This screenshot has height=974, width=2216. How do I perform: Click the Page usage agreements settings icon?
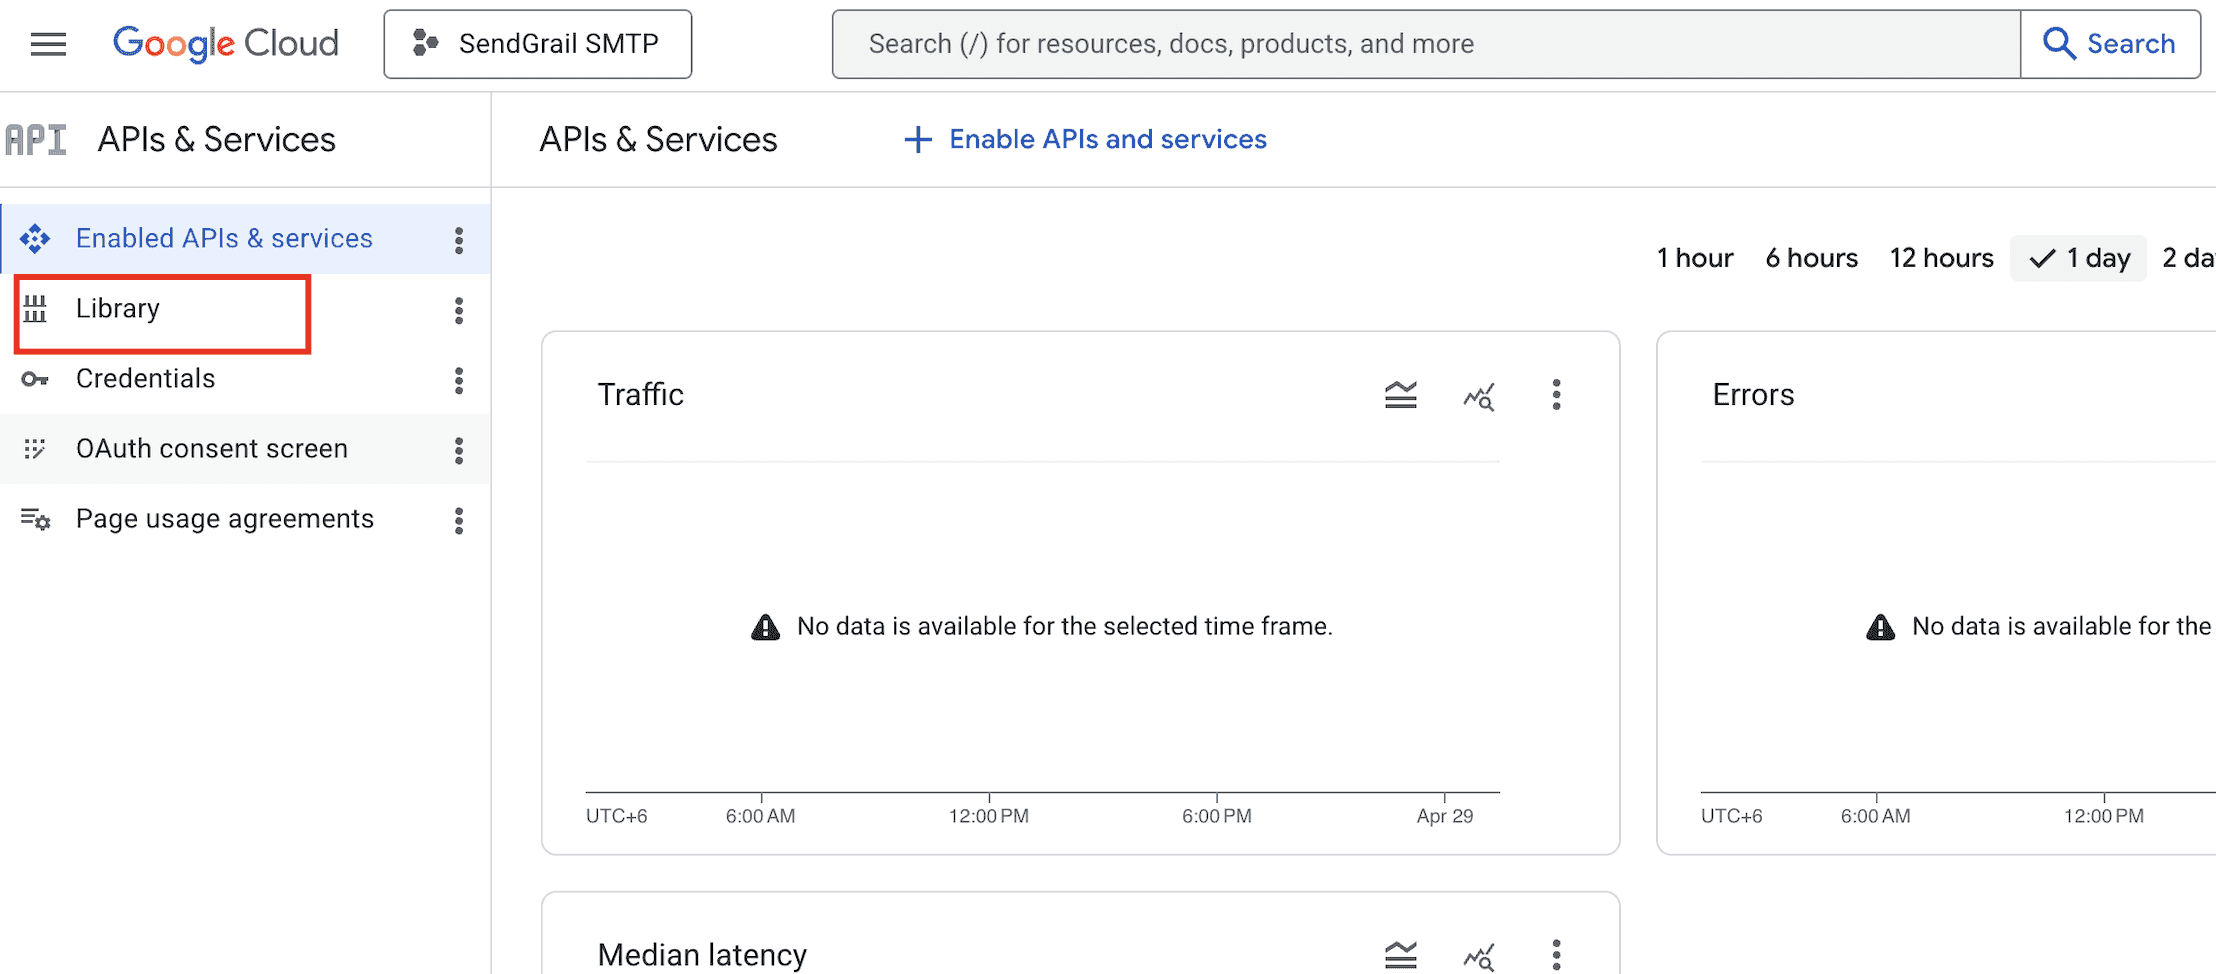tap(35, 519)
